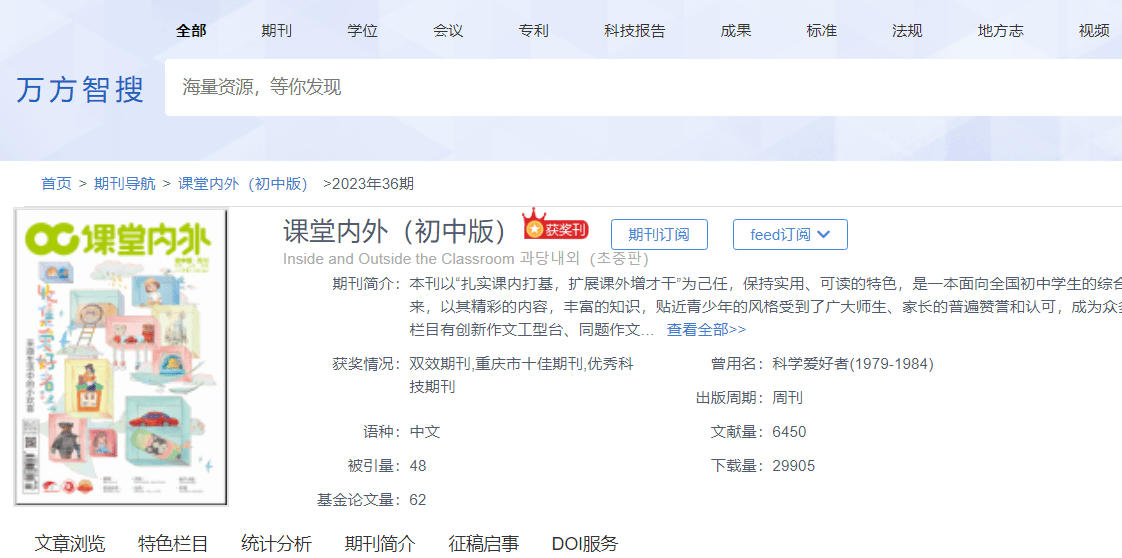
Task: Click the >2023年36期 breadcrumb text
Action: coord(369,184)
